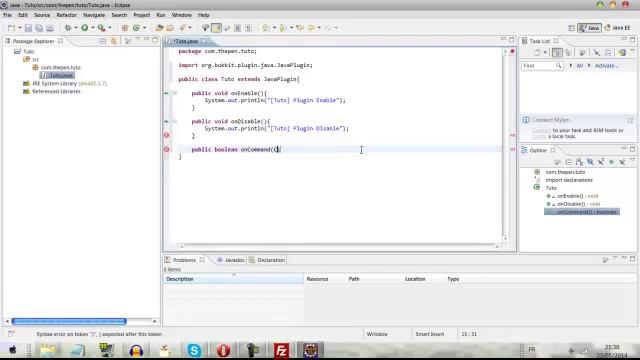640x360 pixels.
Task: Click the New Java Package icon
Action: coord(125,28)
